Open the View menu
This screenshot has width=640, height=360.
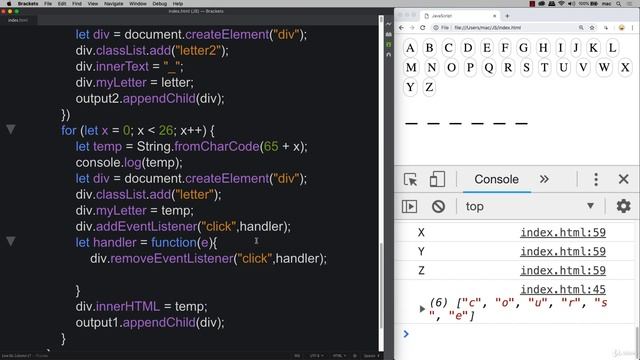[93, 4]
